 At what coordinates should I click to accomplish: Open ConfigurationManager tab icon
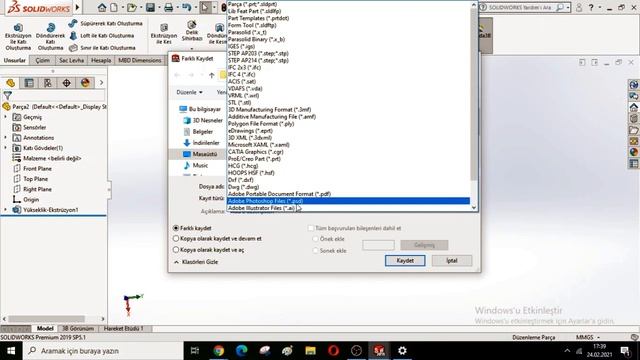click(x=48, y=83)
